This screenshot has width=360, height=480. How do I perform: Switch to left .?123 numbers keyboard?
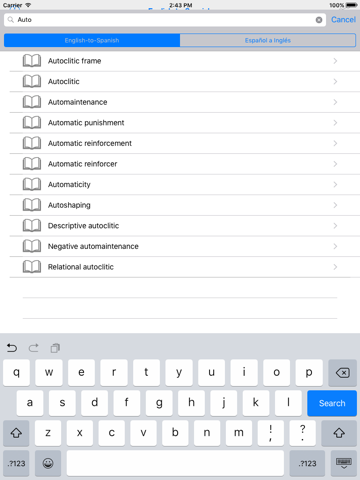pos(16,463)
